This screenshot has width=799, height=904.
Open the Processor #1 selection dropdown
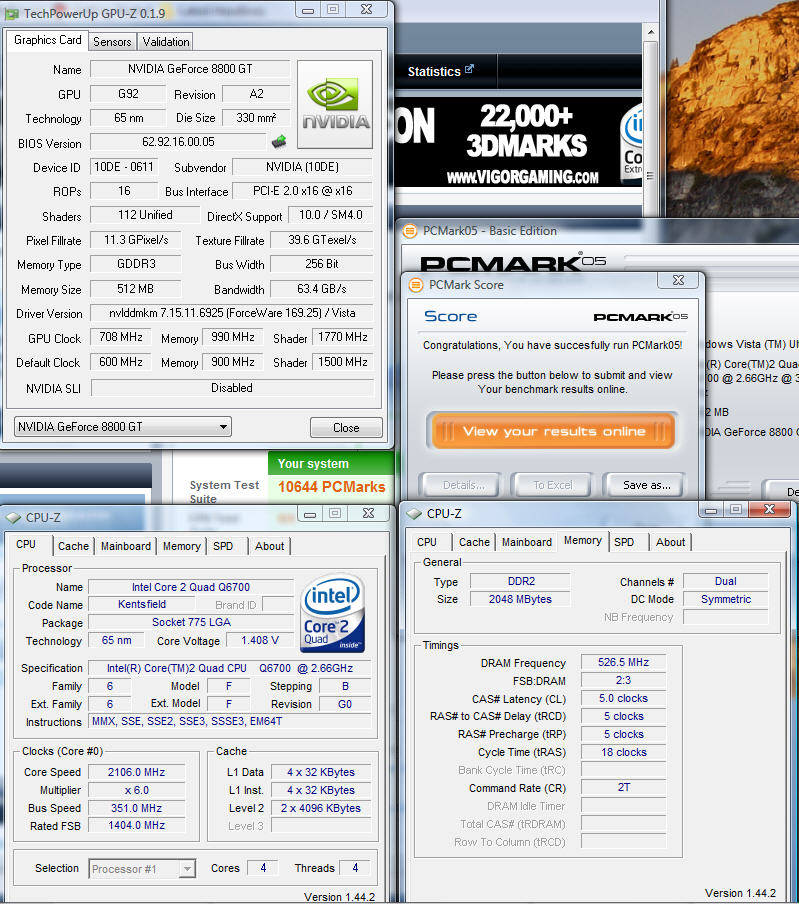[x=142, y=868]
